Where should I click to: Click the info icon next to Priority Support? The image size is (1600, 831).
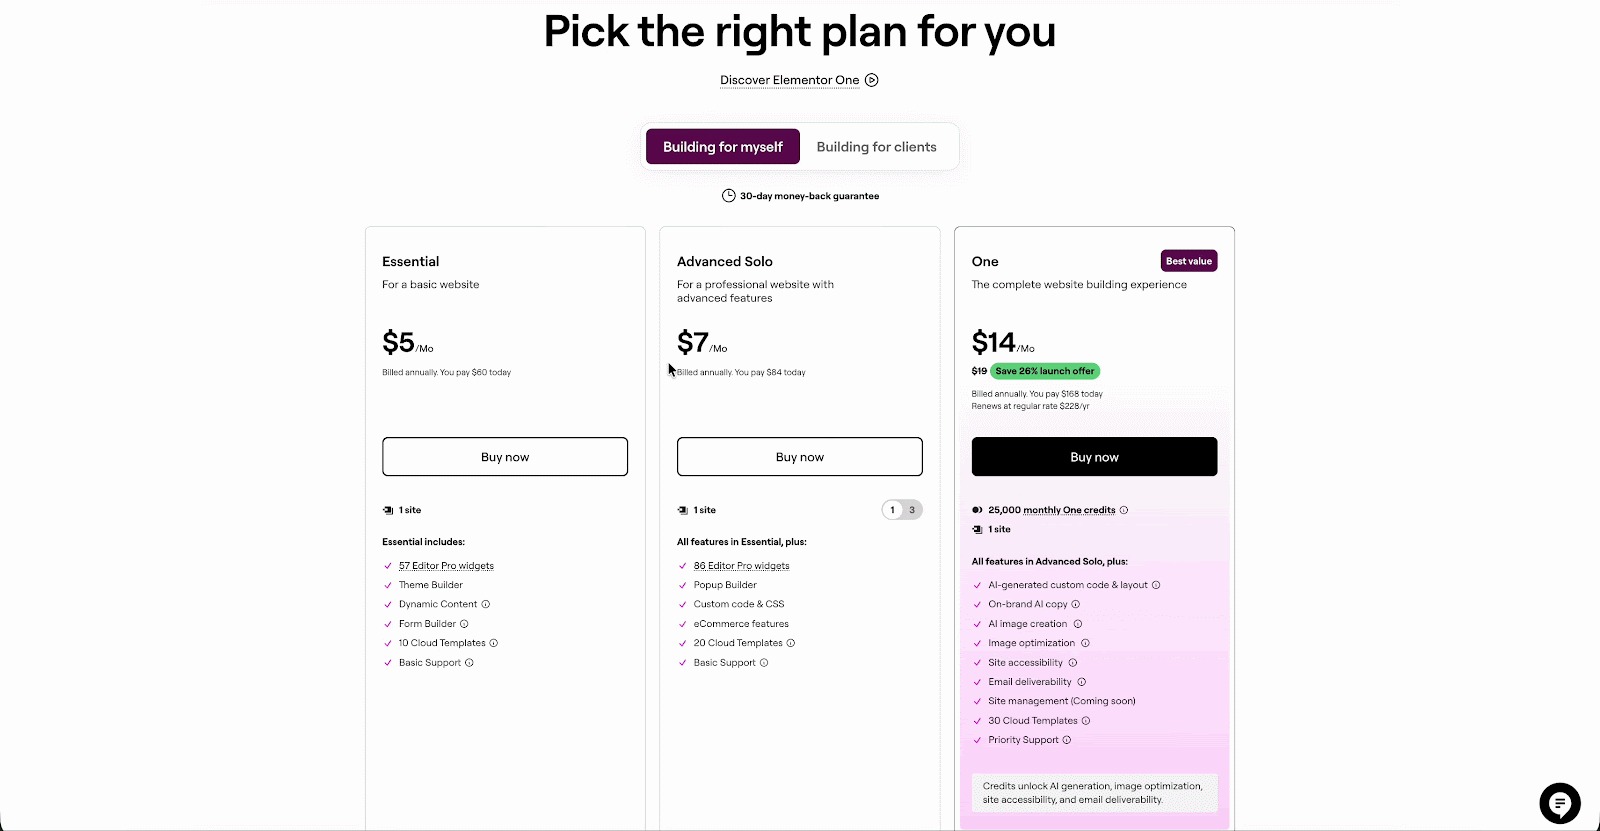[x=1067, y=739]
